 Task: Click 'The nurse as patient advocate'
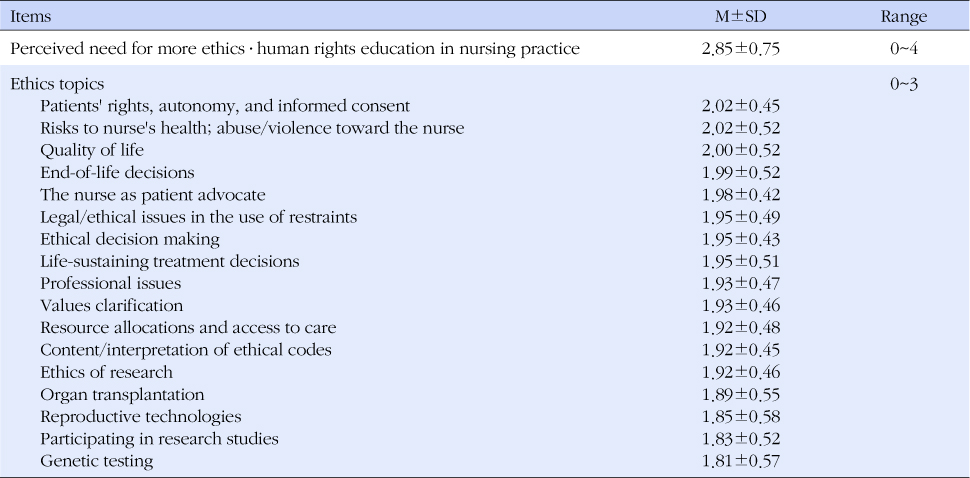[153, 195]
